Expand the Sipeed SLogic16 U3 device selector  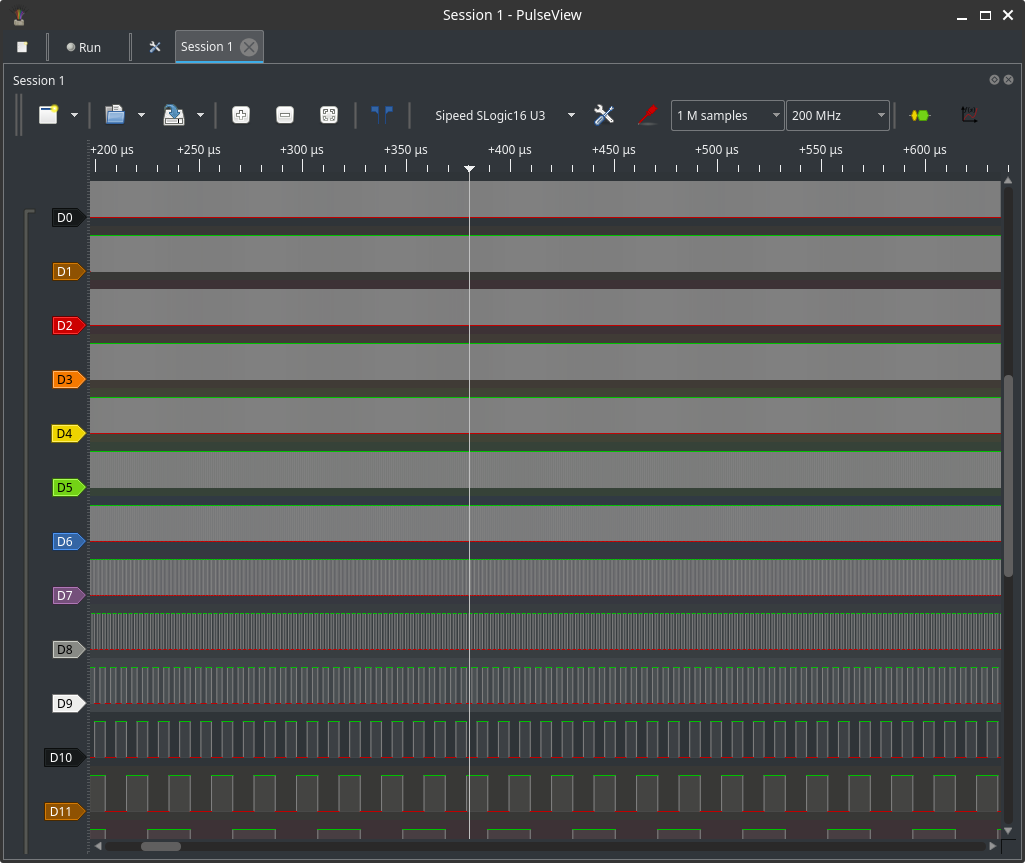(571, 115)
